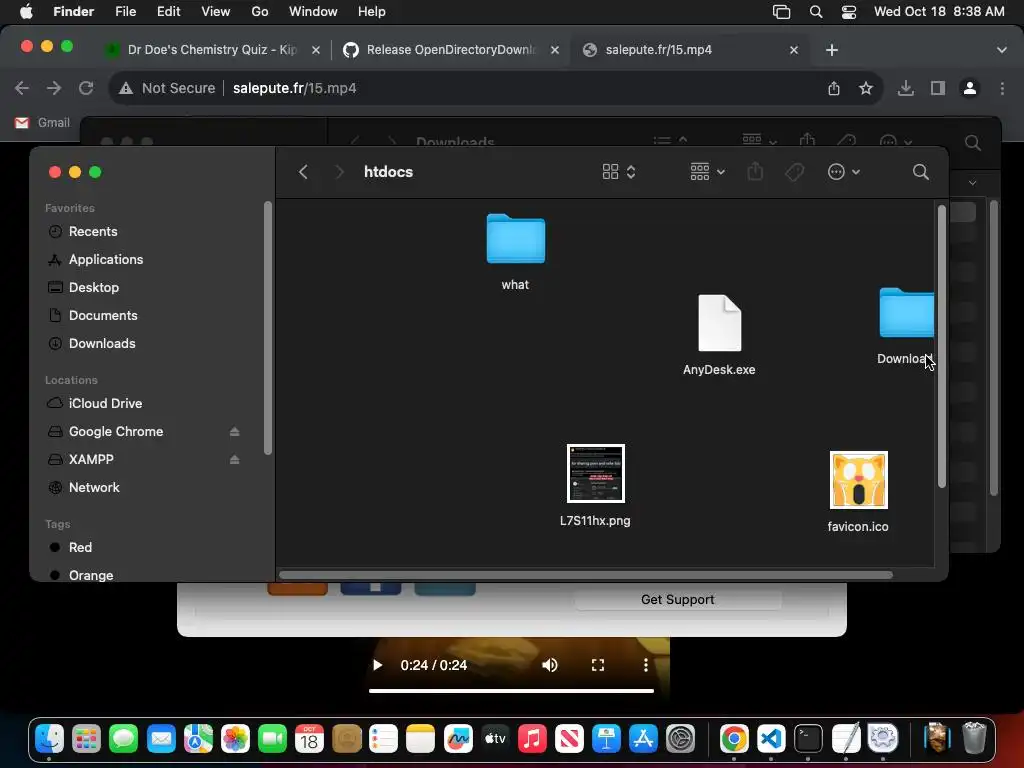Image resolution: width=1024 pixels, height=768 pixels.
Task: Click the search icon in htdocs window
Action: click(920, 172)
